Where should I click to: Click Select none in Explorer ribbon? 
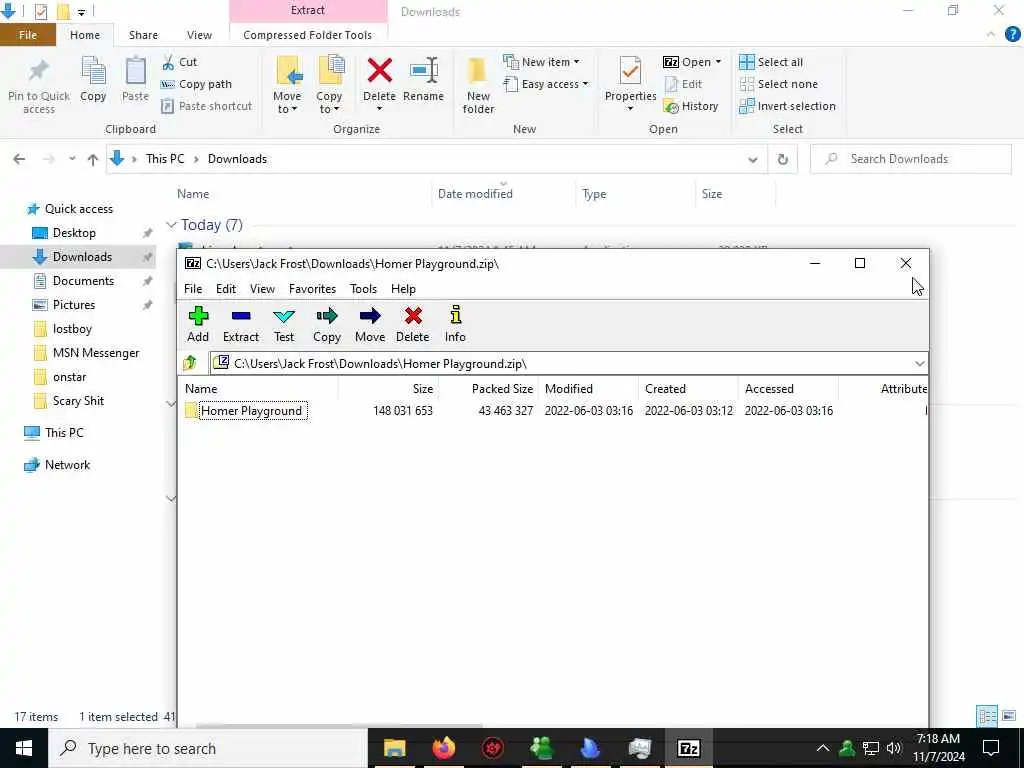(x=778, y=84)
